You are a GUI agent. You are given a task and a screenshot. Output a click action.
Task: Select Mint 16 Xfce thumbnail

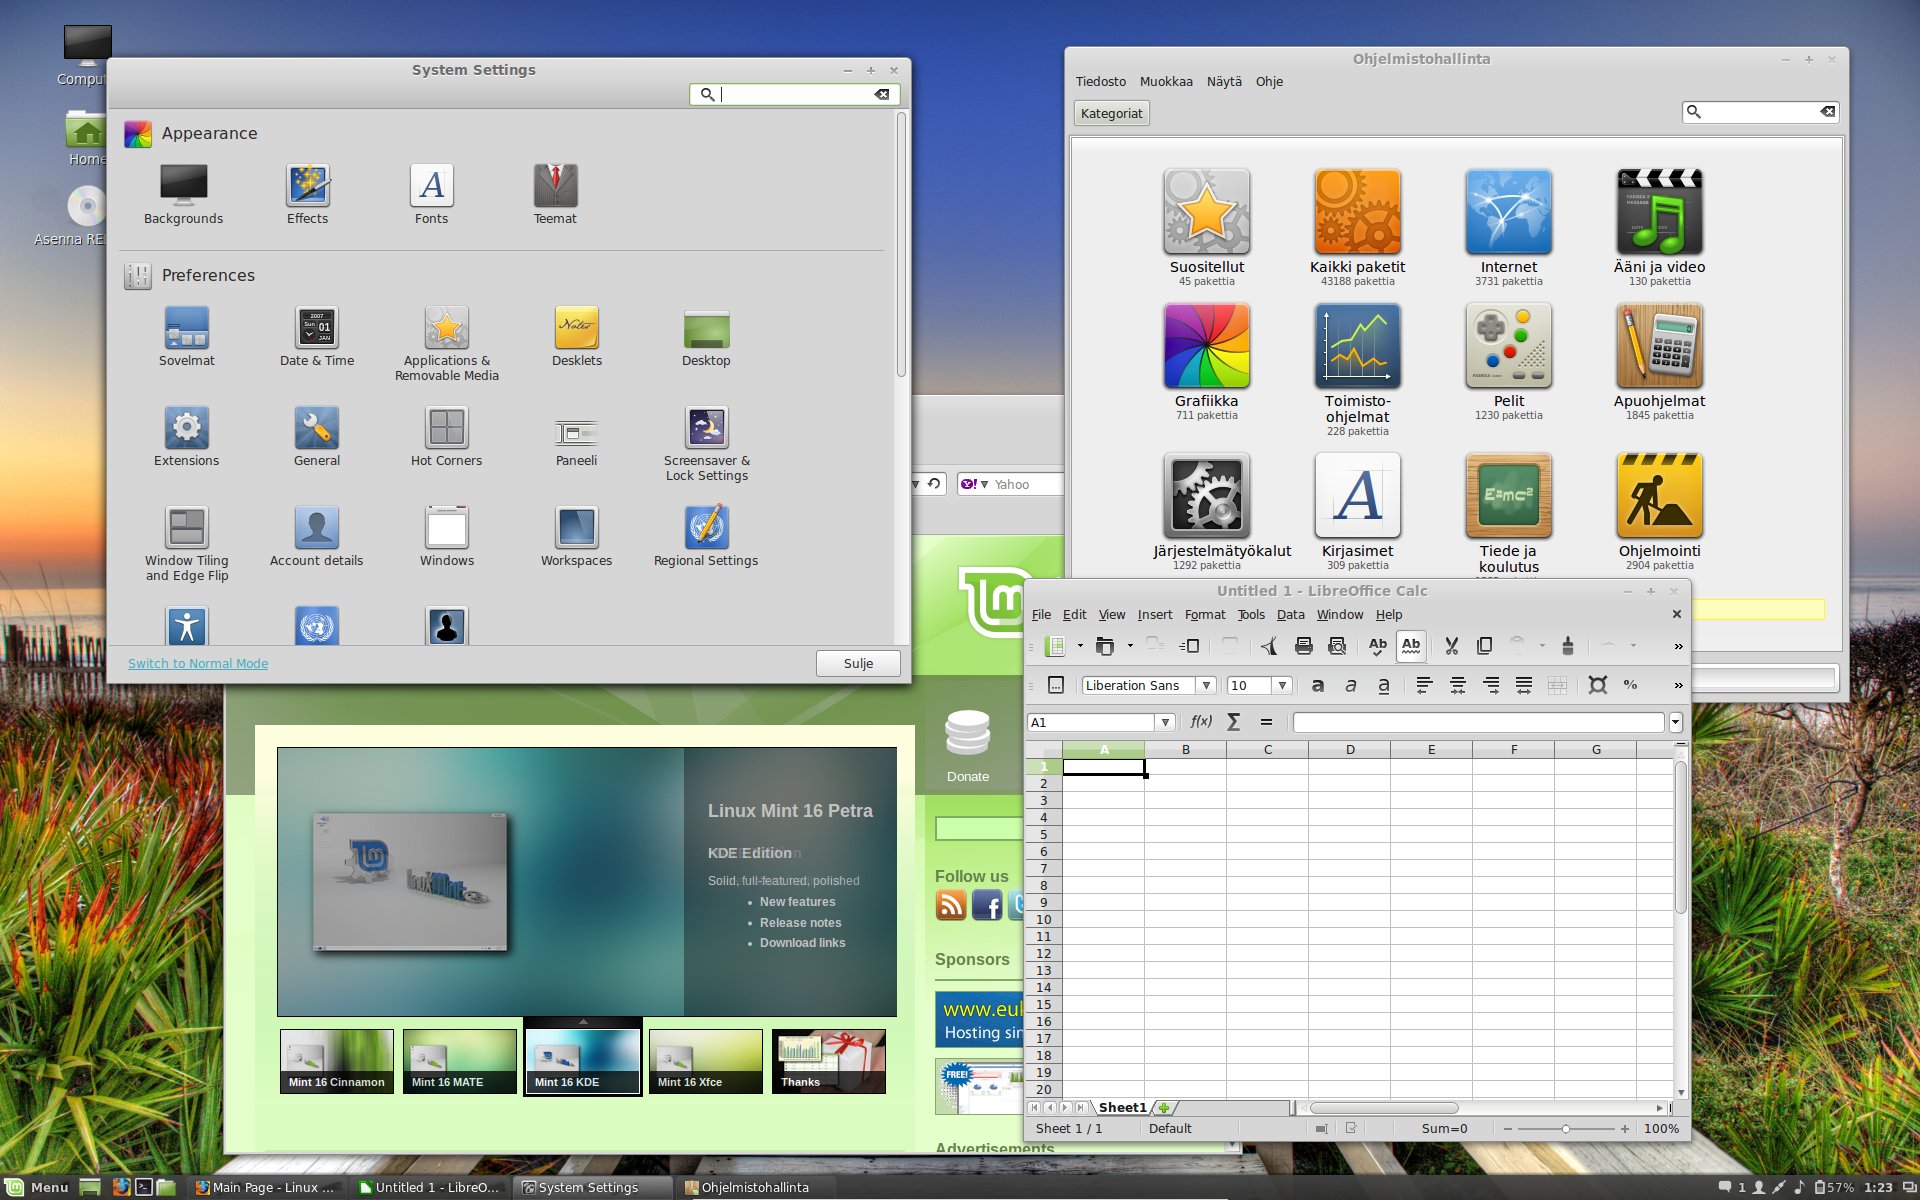706,1060
